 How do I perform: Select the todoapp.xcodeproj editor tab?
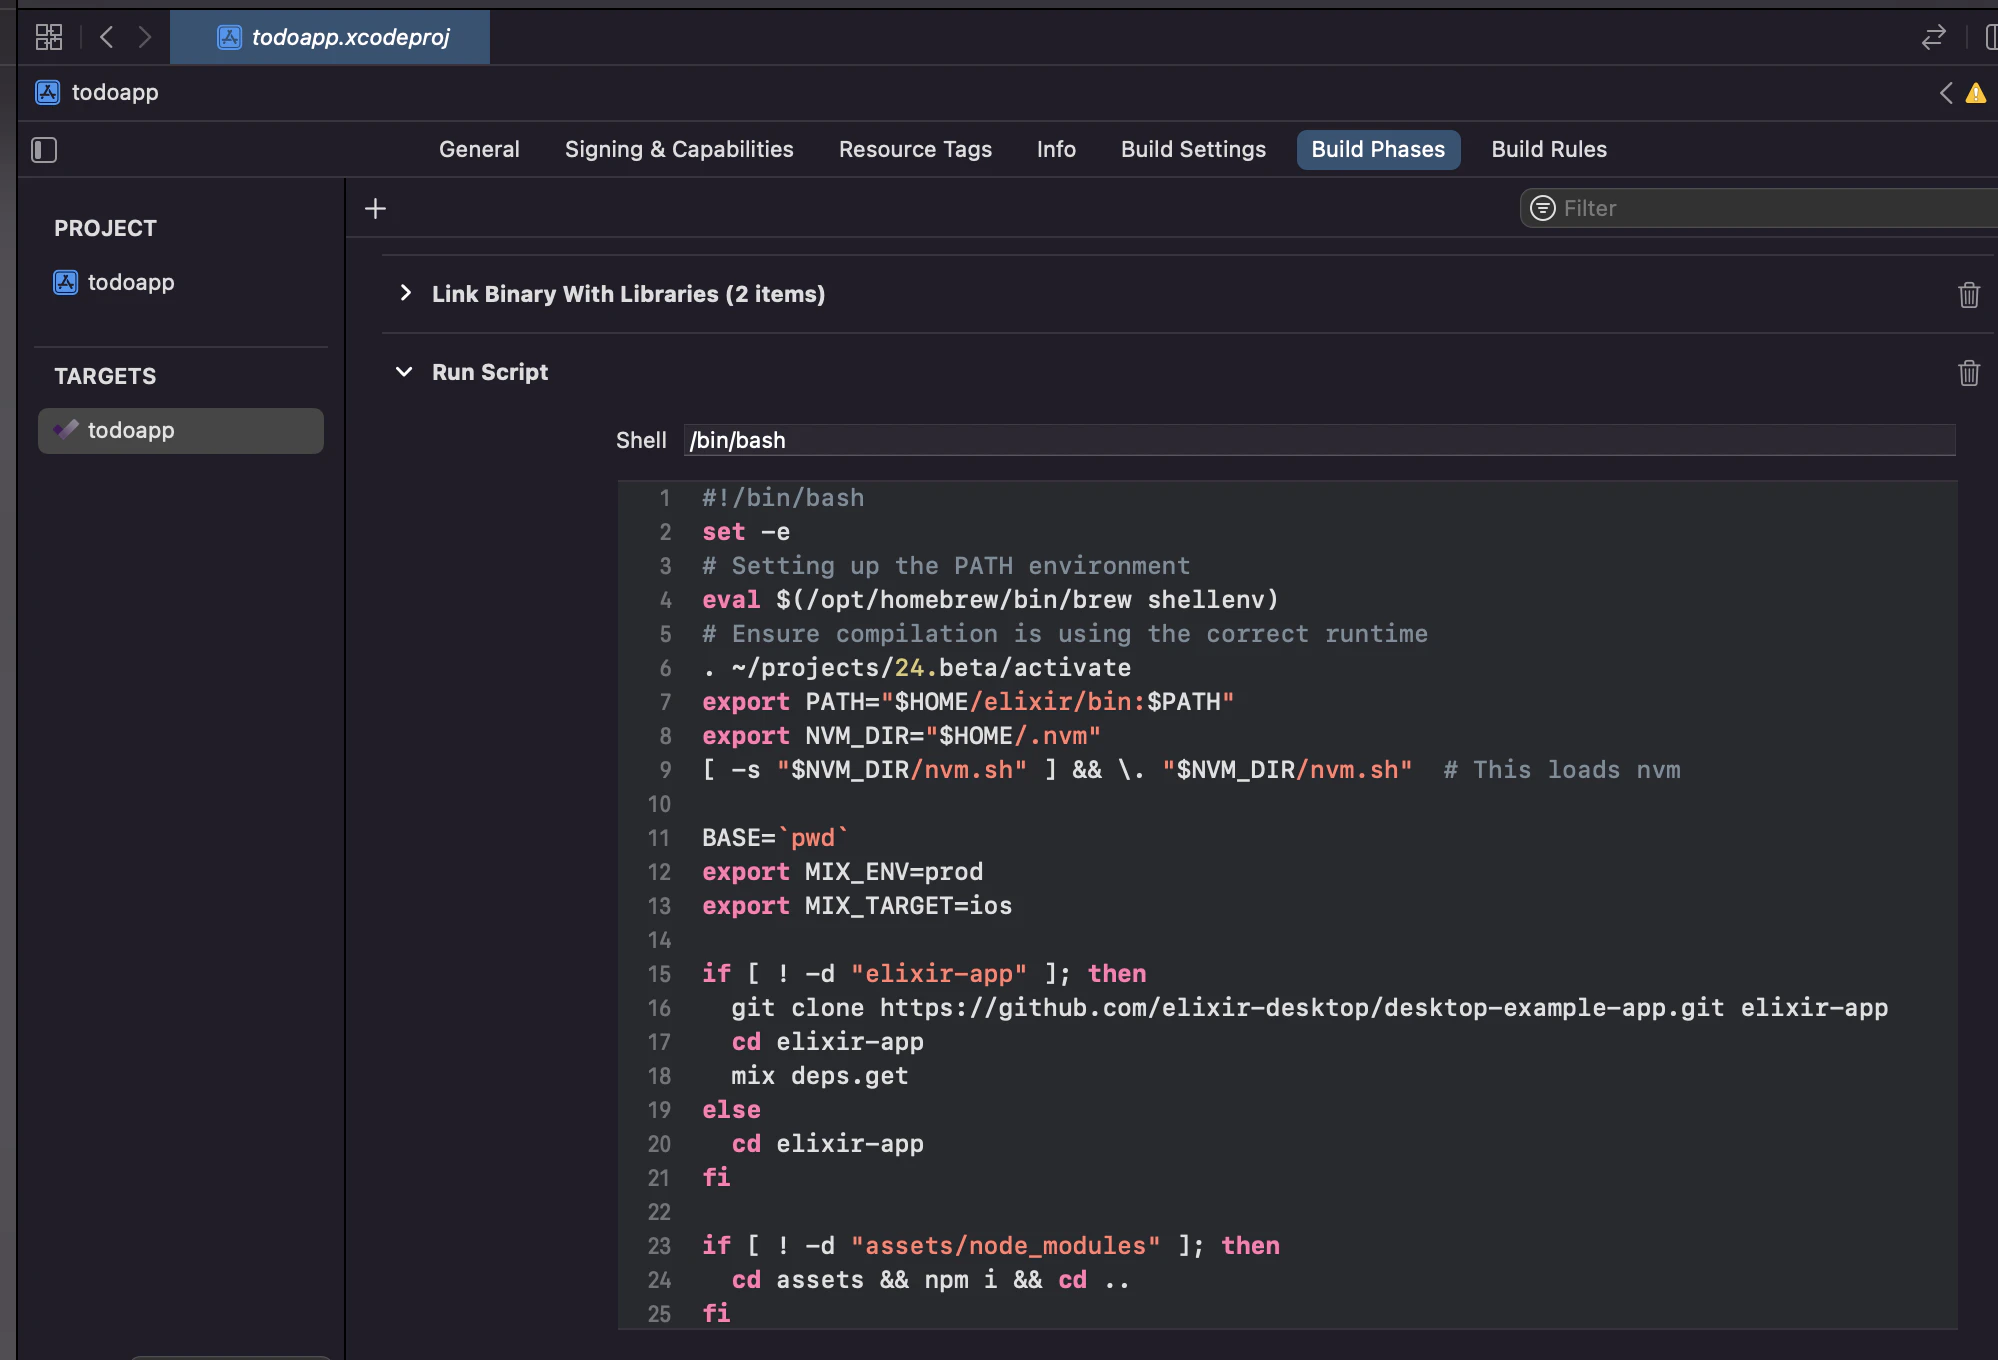[330, 37]
